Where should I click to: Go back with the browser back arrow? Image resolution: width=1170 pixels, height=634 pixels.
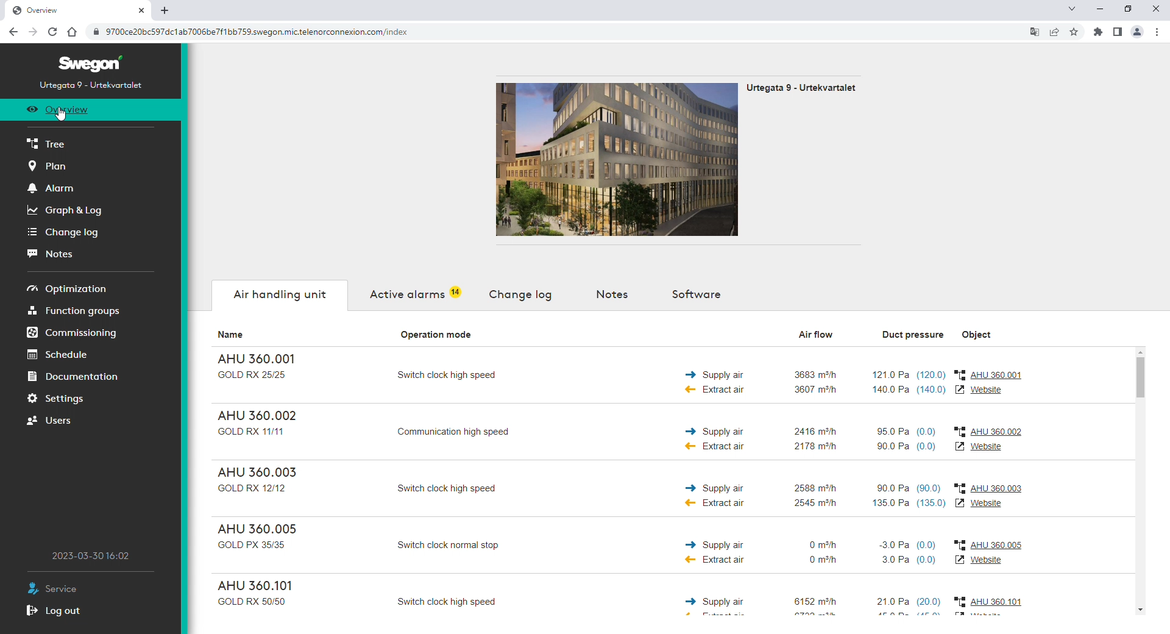pyautogui.click(x=13, y=32)
